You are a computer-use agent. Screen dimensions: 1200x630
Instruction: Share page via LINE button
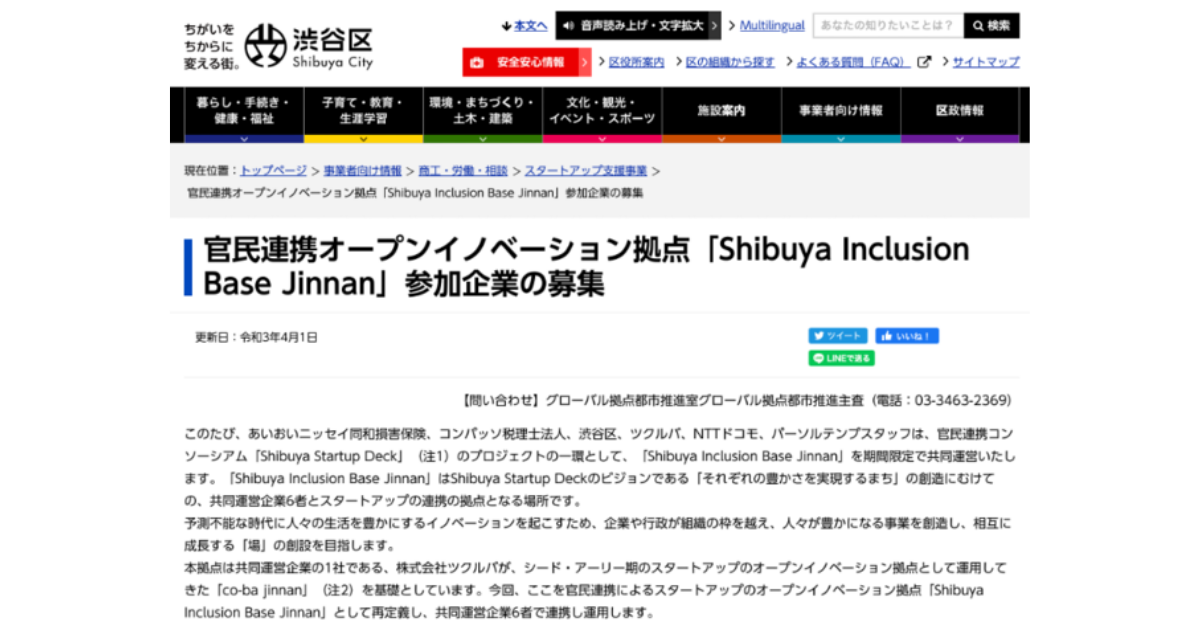pyautogui.click(x=840, y=357)
